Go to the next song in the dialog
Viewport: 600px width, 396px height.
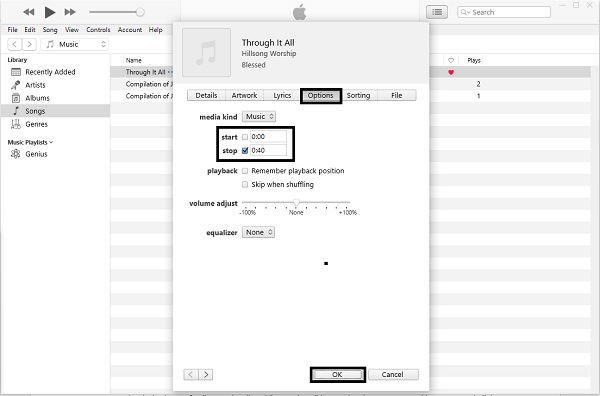coord(206,374)
